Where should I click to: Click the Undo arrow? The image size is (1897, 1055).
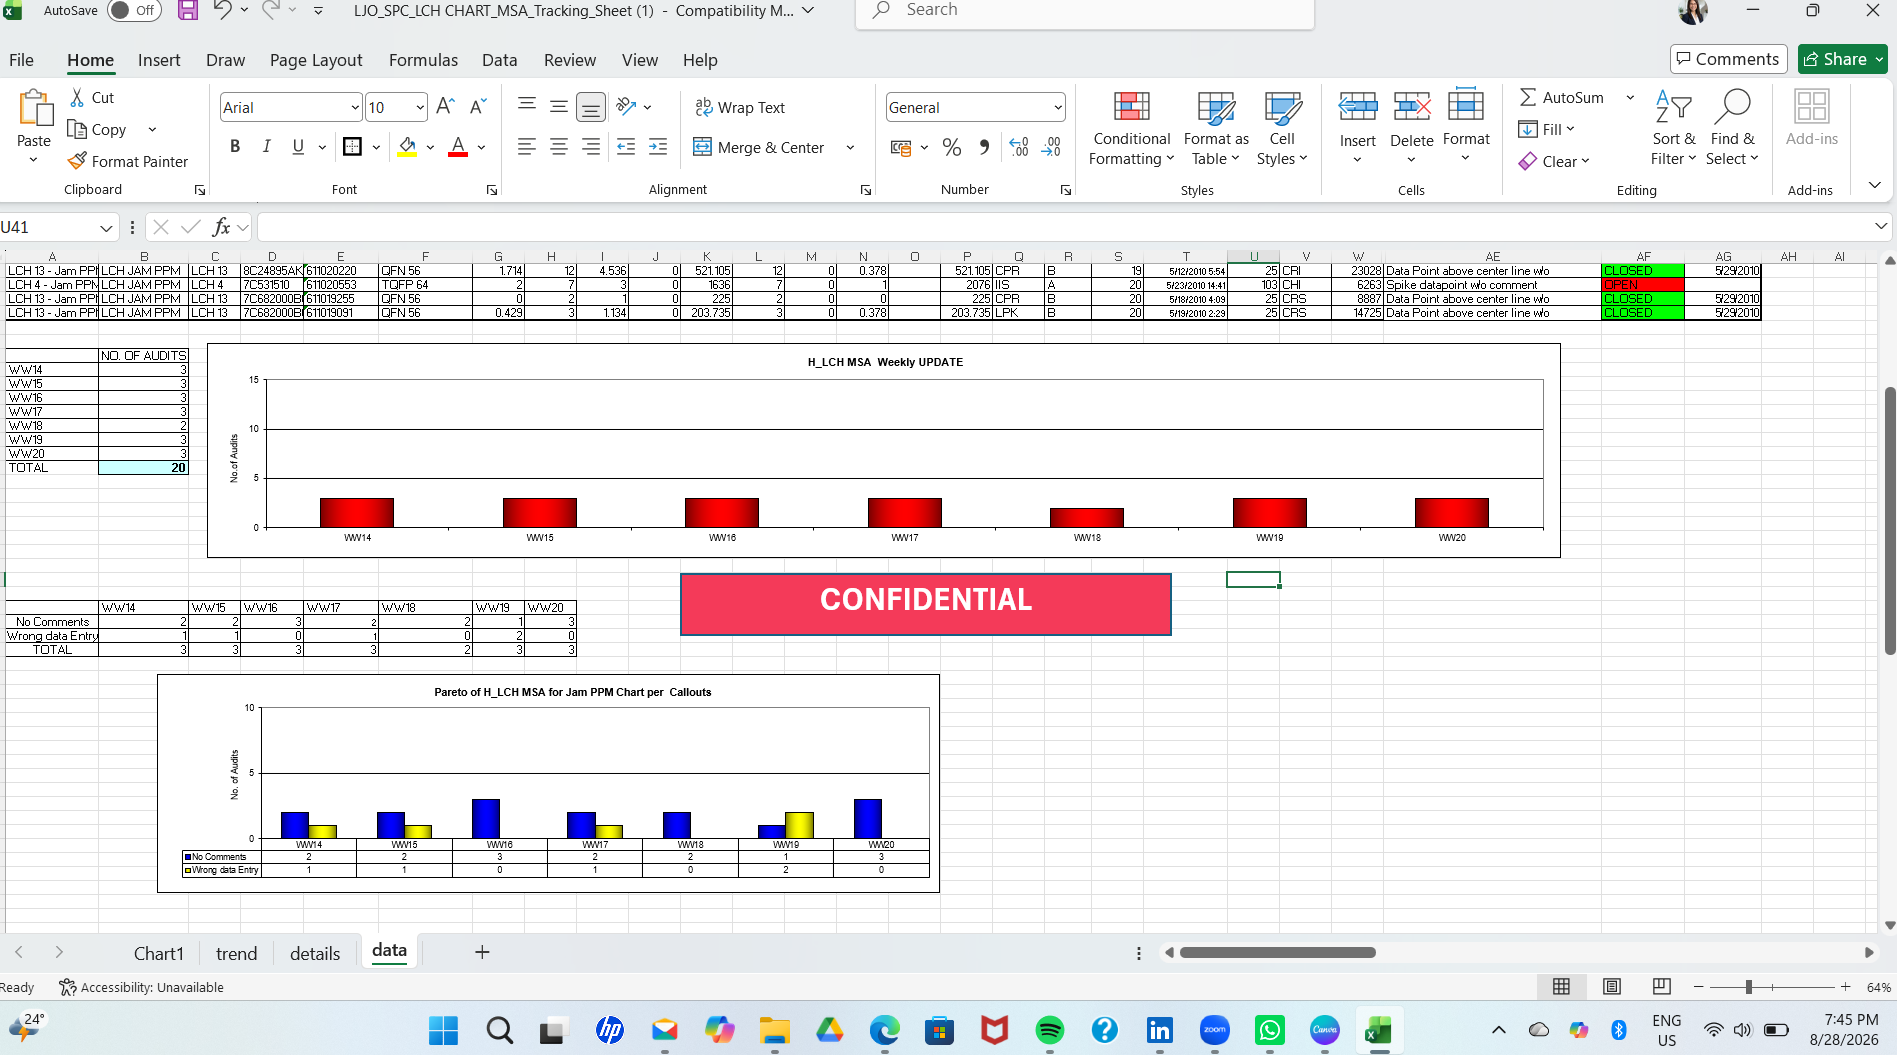[222, 11]
